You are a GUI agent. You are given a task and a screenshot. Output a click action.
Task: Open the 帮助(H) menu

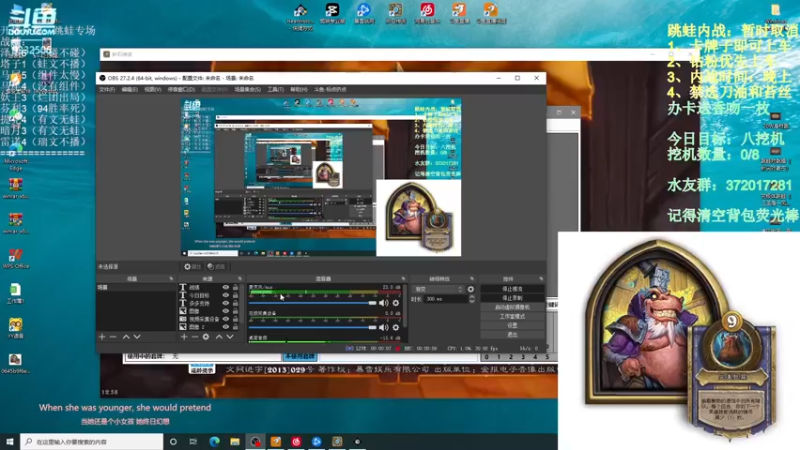(x=299, y=89)
